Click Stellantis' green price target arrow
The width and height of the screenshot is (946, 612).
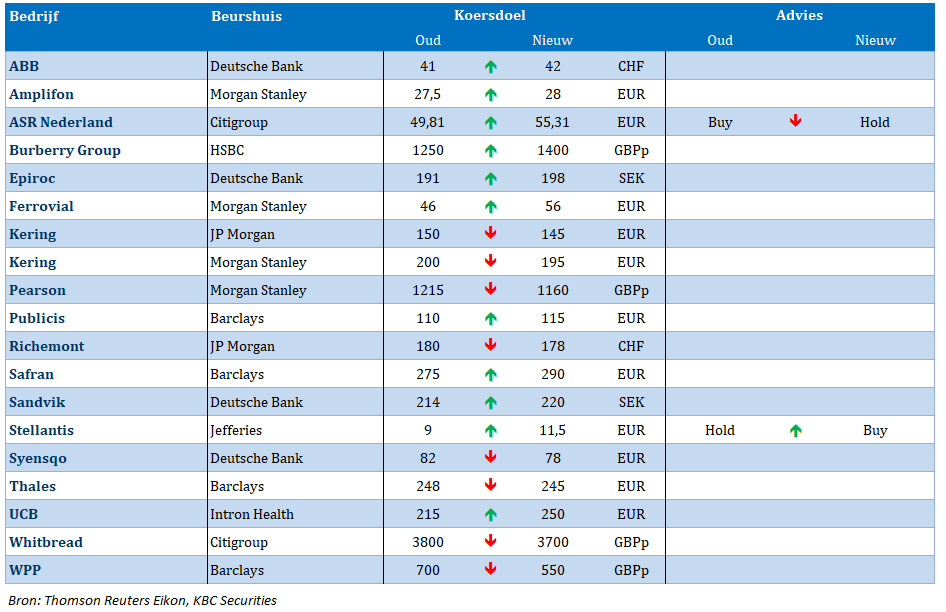point(490,431)
